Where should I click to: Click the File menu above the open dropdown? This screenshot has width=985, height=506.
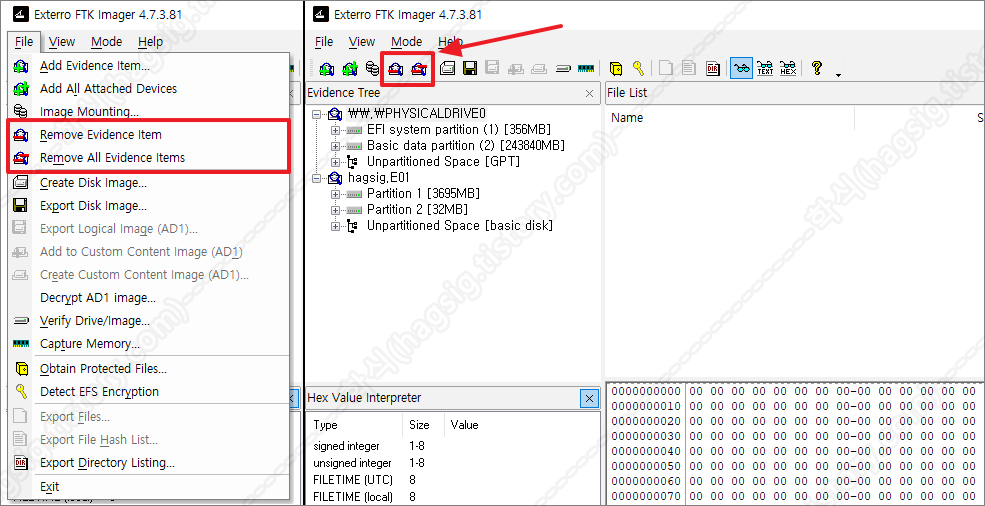point(24,42)
